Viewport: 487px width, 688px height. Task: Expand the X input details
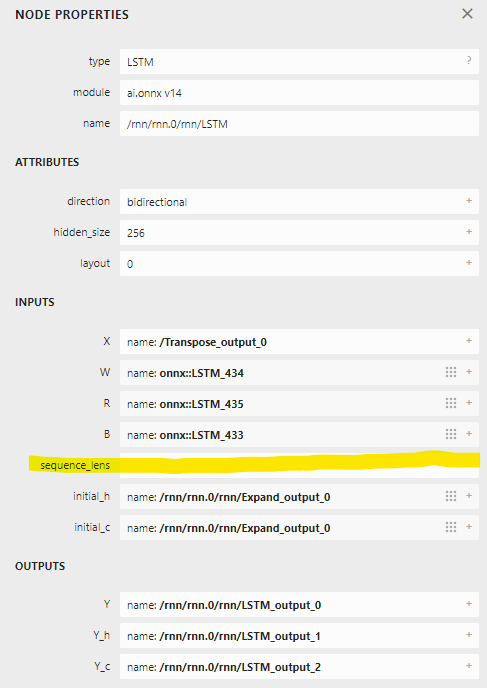pos(469,340)
